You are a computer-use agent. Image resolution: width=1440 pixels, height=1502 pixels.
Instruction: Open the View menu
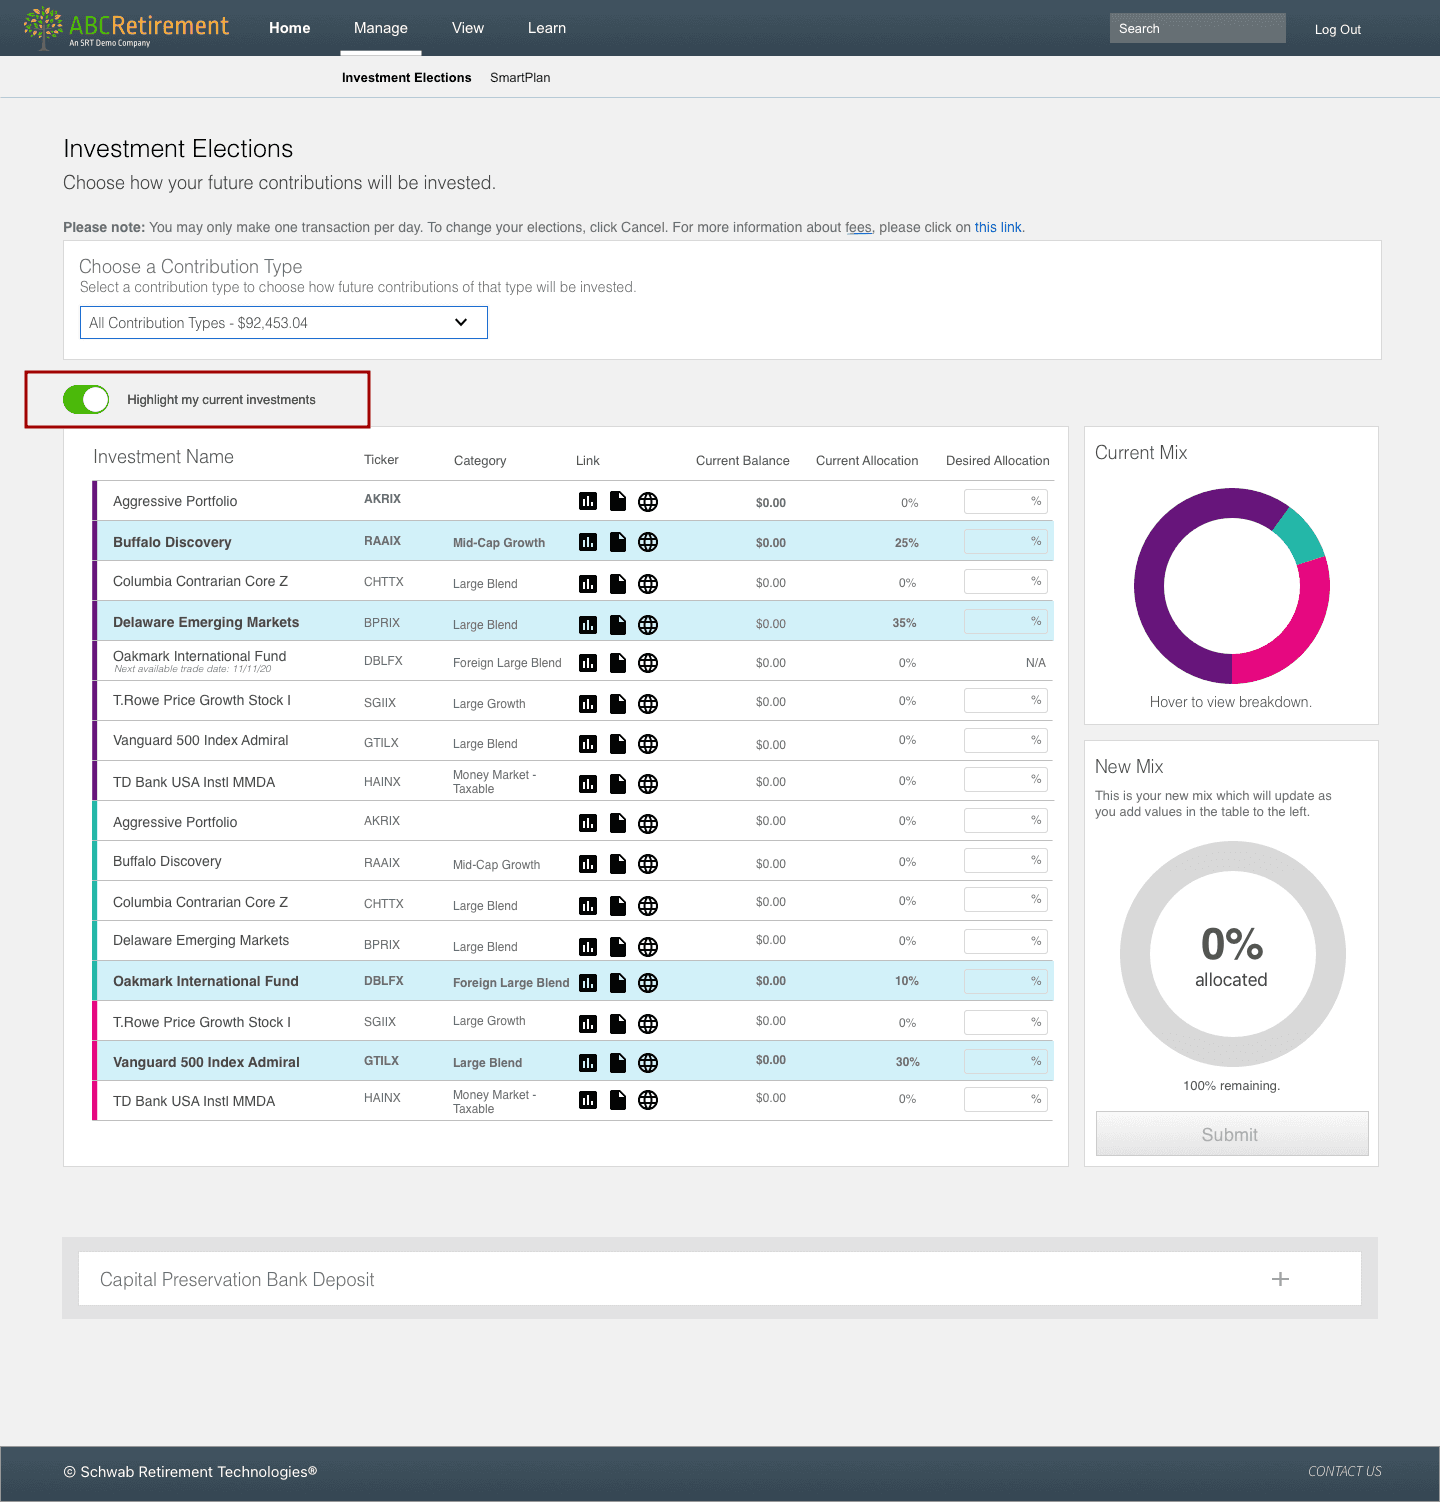(x=468, y=28)
